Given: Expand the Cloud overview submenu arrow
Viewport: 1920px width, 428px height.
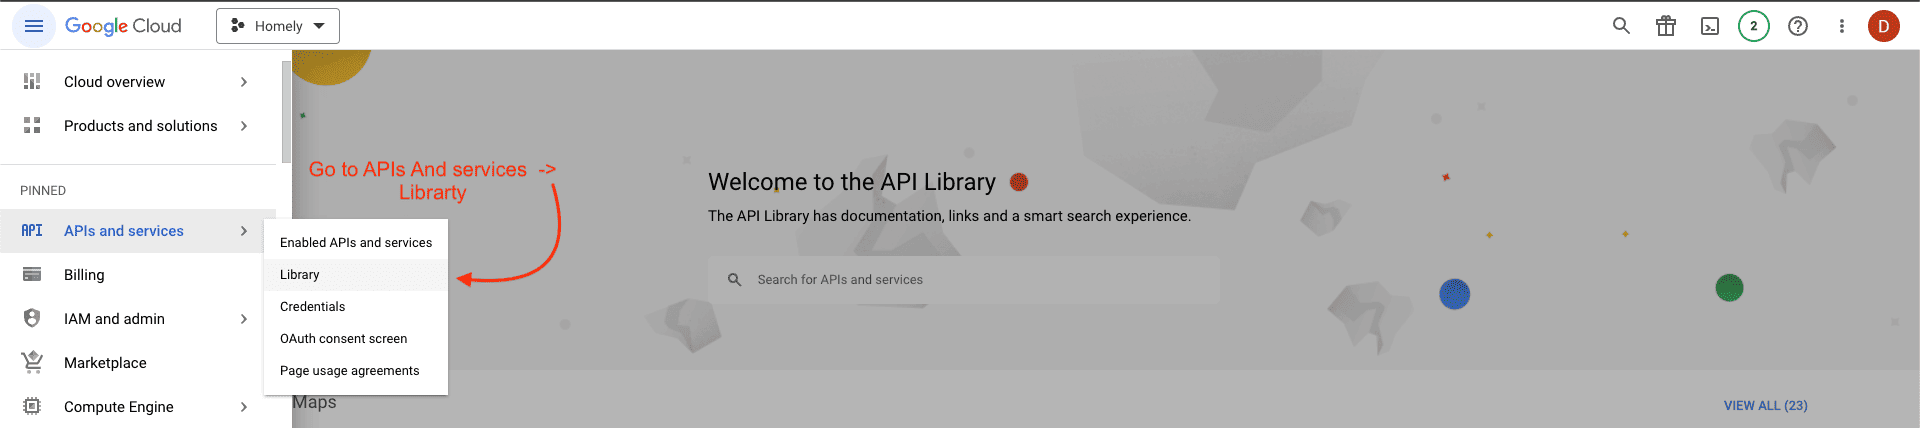Looking at the screenshot, I should (x=244, y=82).
